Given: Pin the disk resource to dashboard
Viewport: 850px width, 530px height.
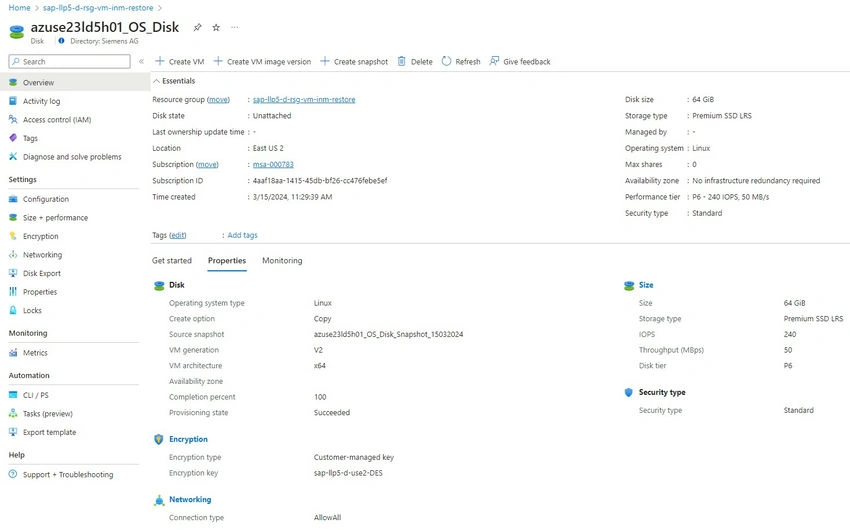Looking at the screenshot, I should pos(198,27).
